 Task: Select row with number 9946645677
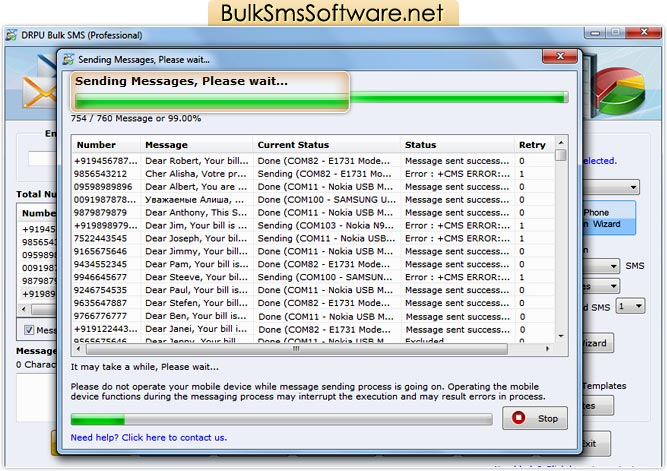pyautogui.click(x=313, y=277)
